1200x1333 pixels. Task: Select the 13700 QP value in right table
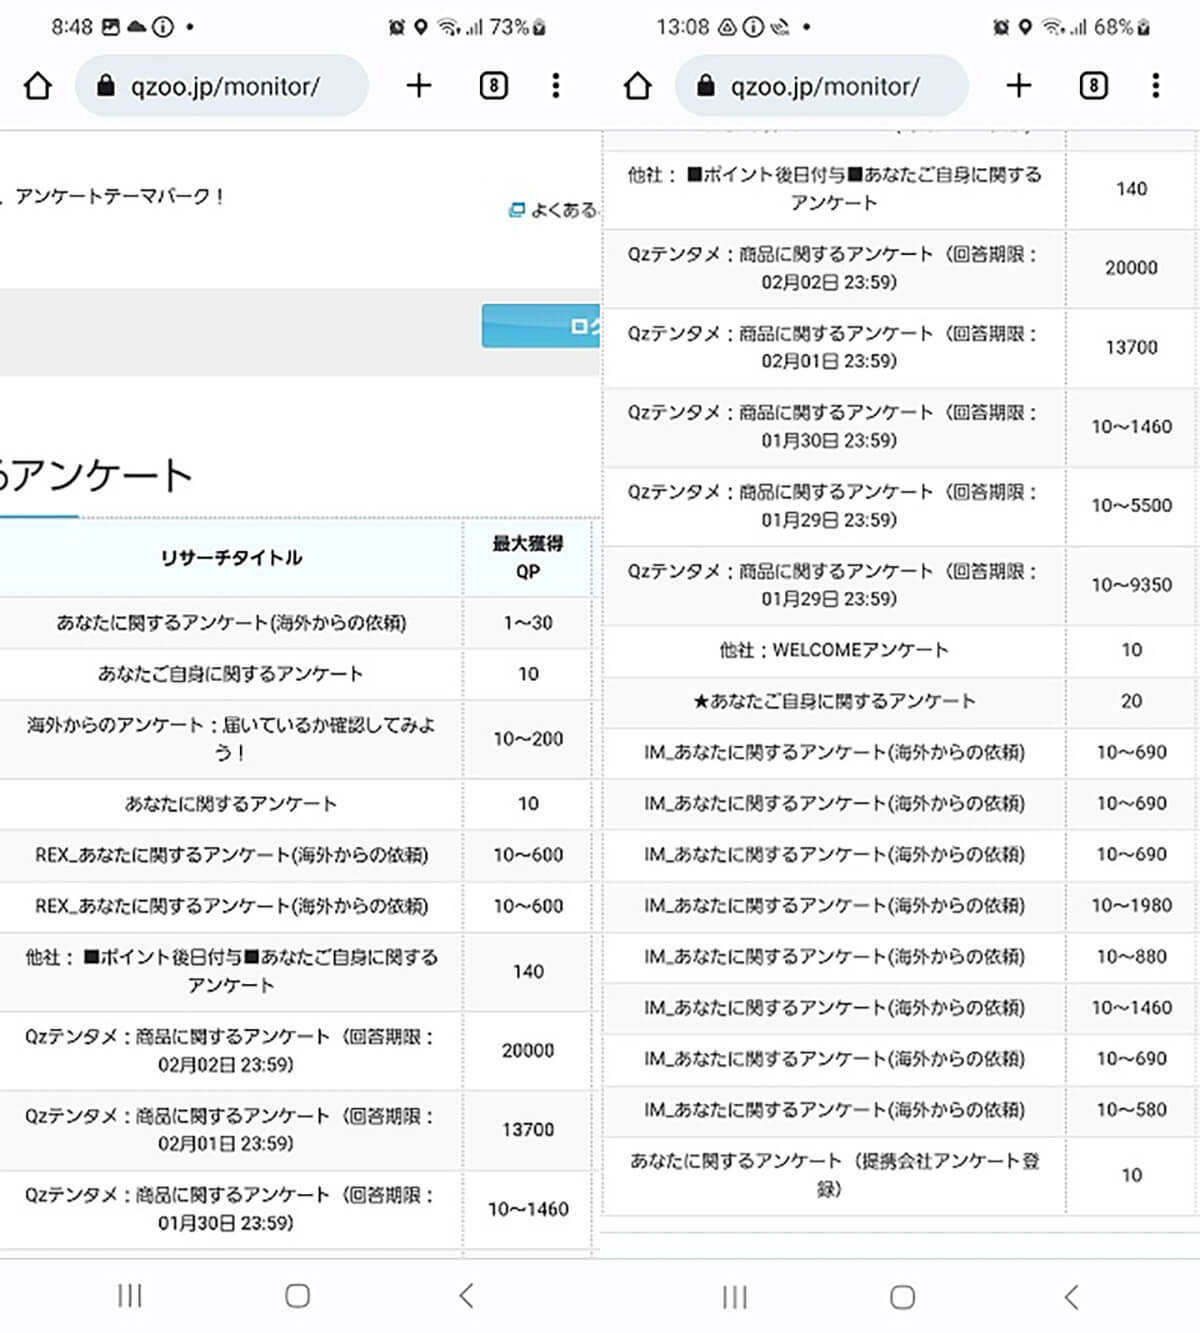pos(1131,347)
